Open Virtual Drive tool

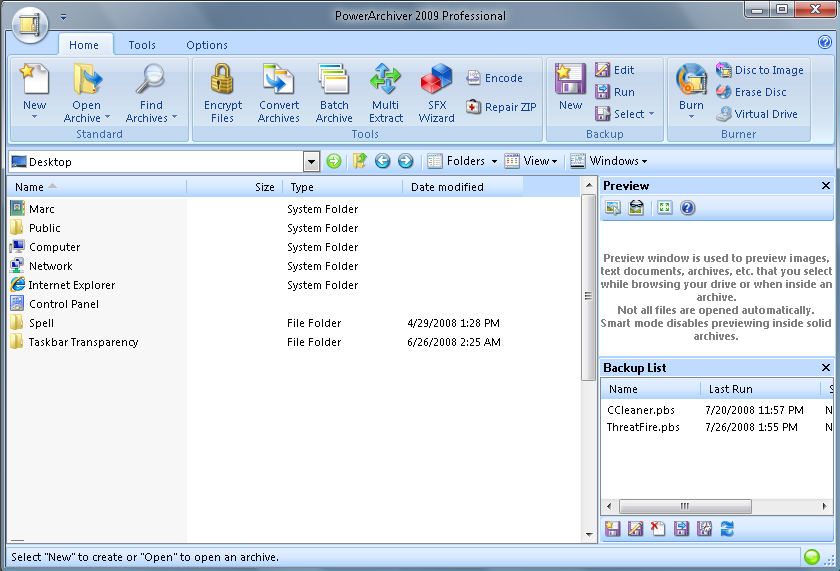[x=757, y=114]
